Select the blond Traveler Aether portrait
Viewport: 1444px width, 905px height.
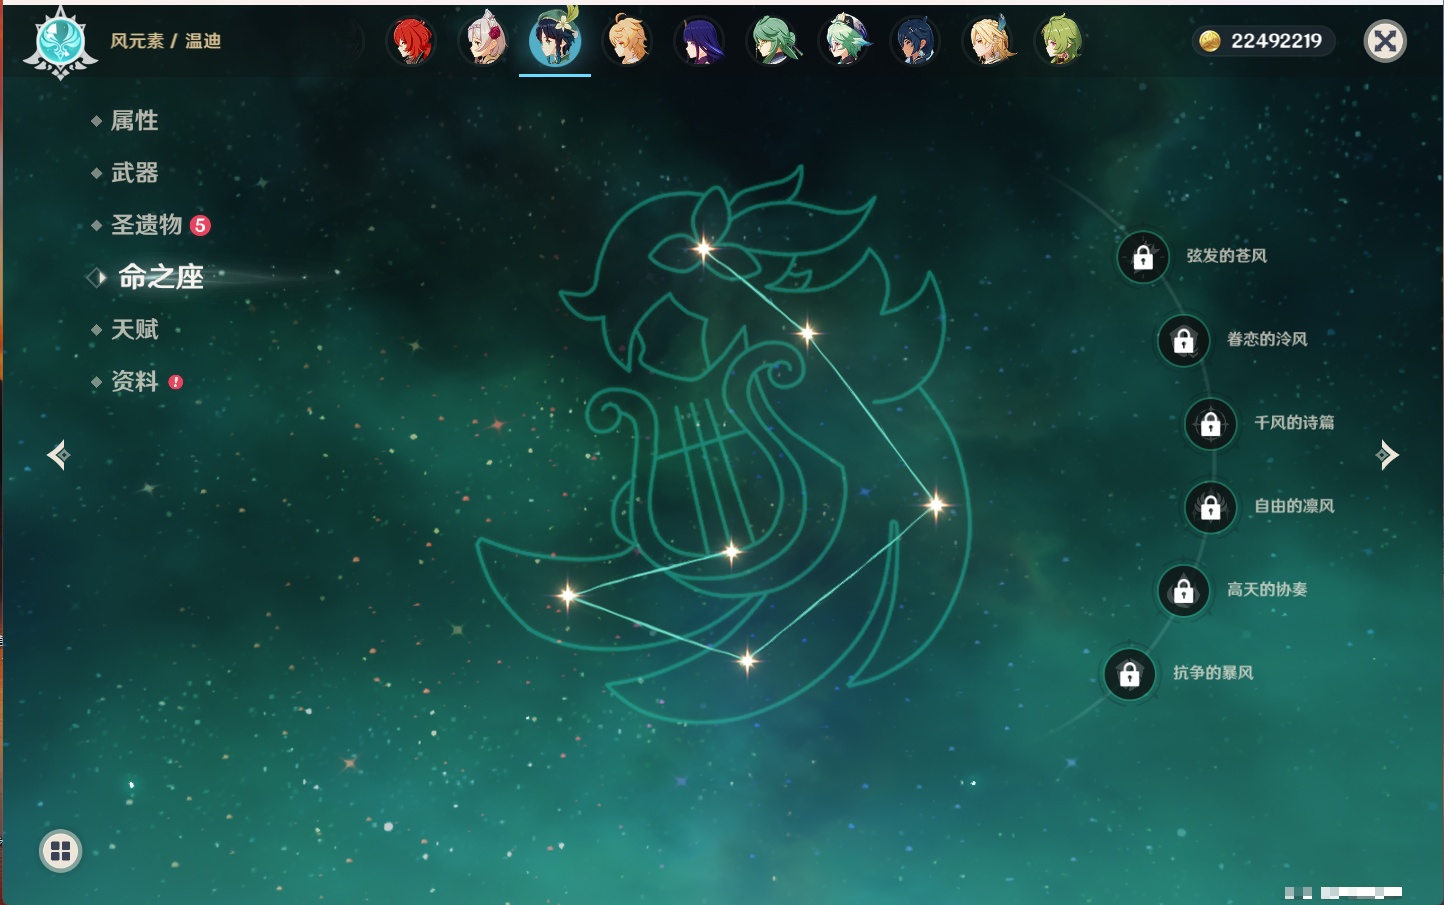click(x=628, y=41)
